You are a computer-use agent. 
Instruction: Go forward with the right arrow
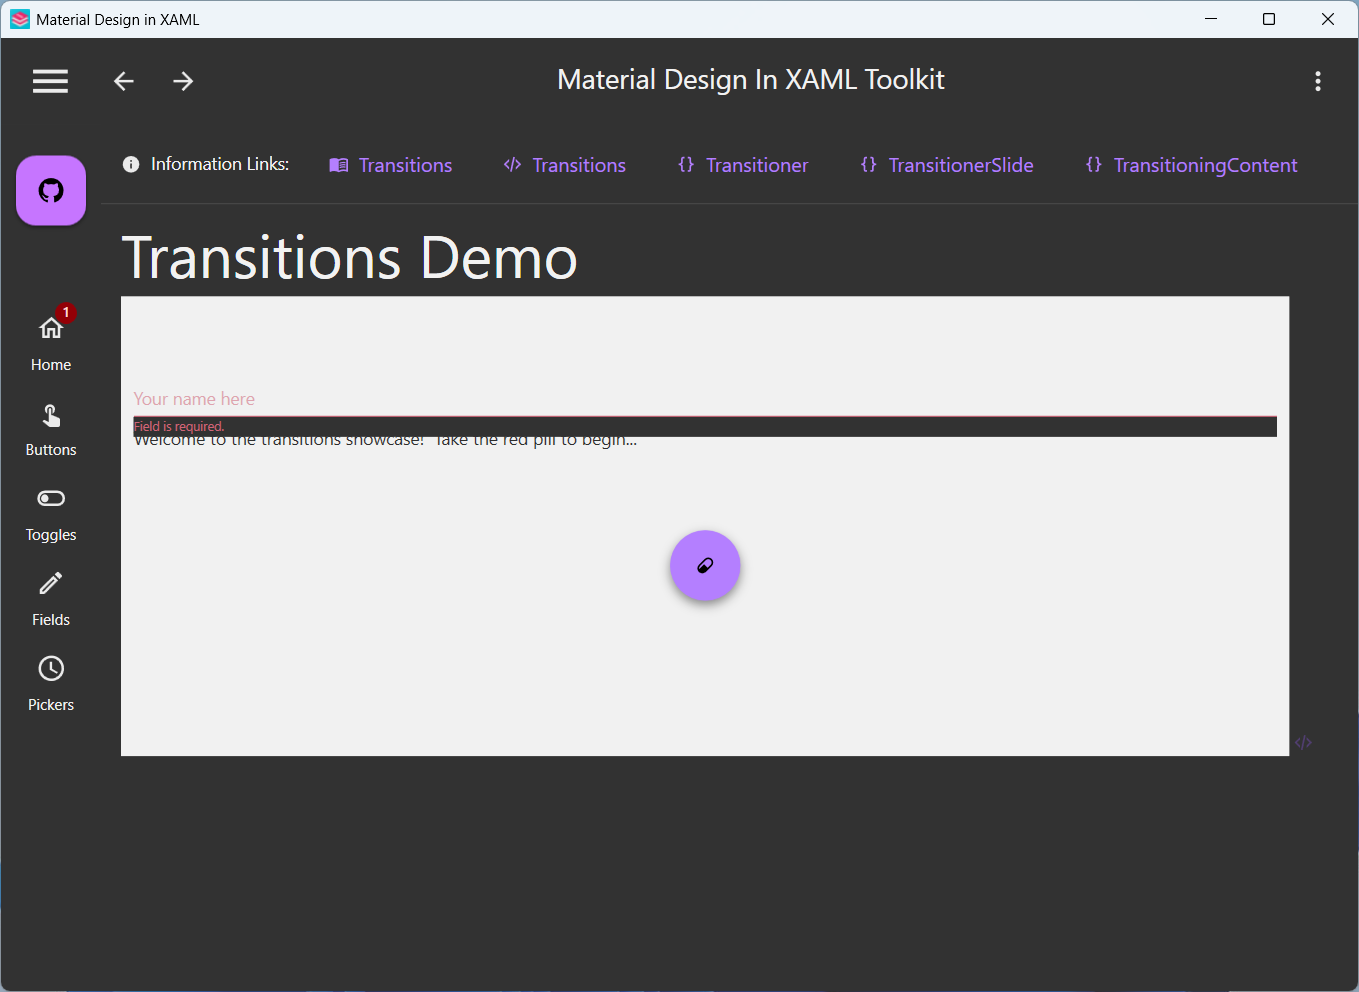click(x=183, y=81)
